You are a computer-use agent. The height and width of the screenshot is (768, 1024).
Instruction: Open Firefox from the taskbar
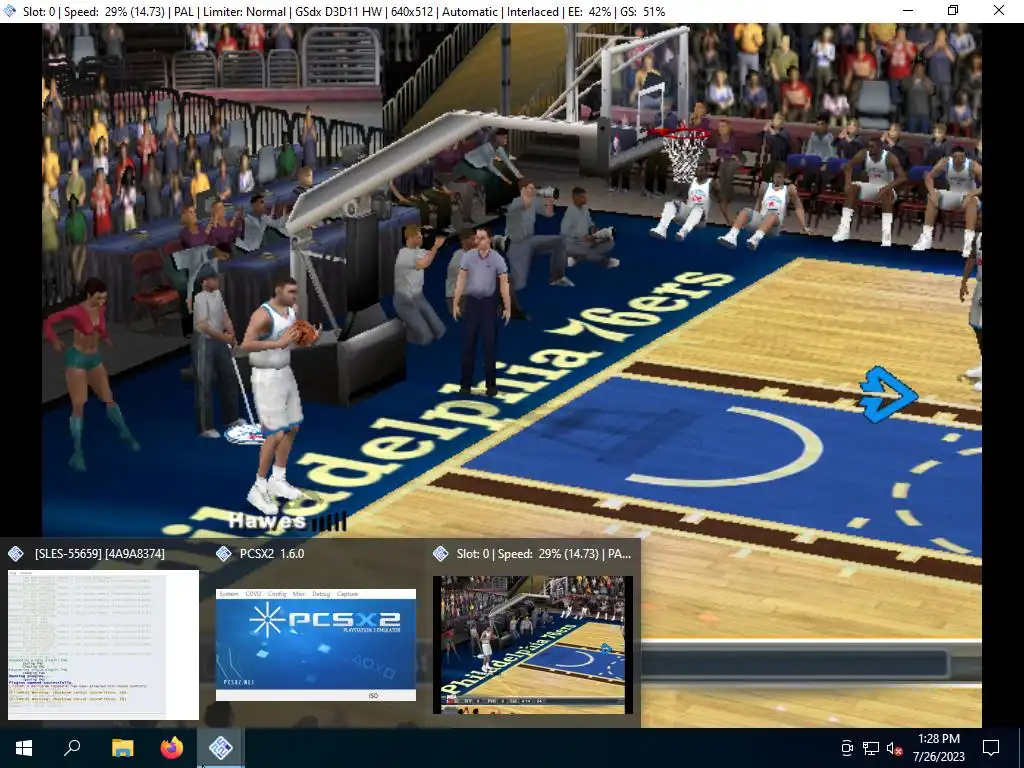coord(172,748)
